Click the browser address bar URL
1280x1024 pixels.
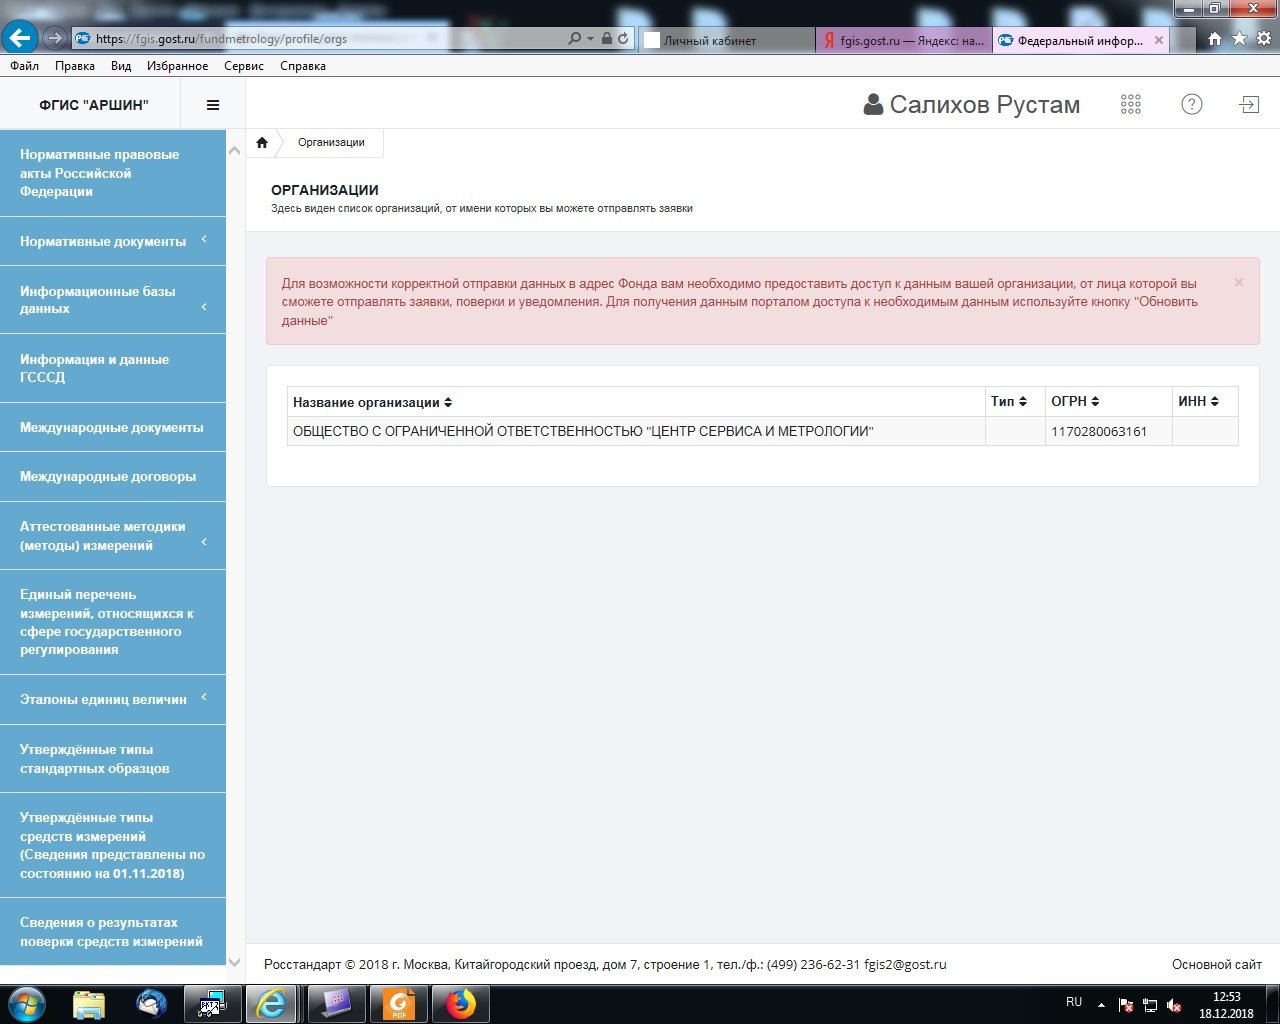click(320, 39)
